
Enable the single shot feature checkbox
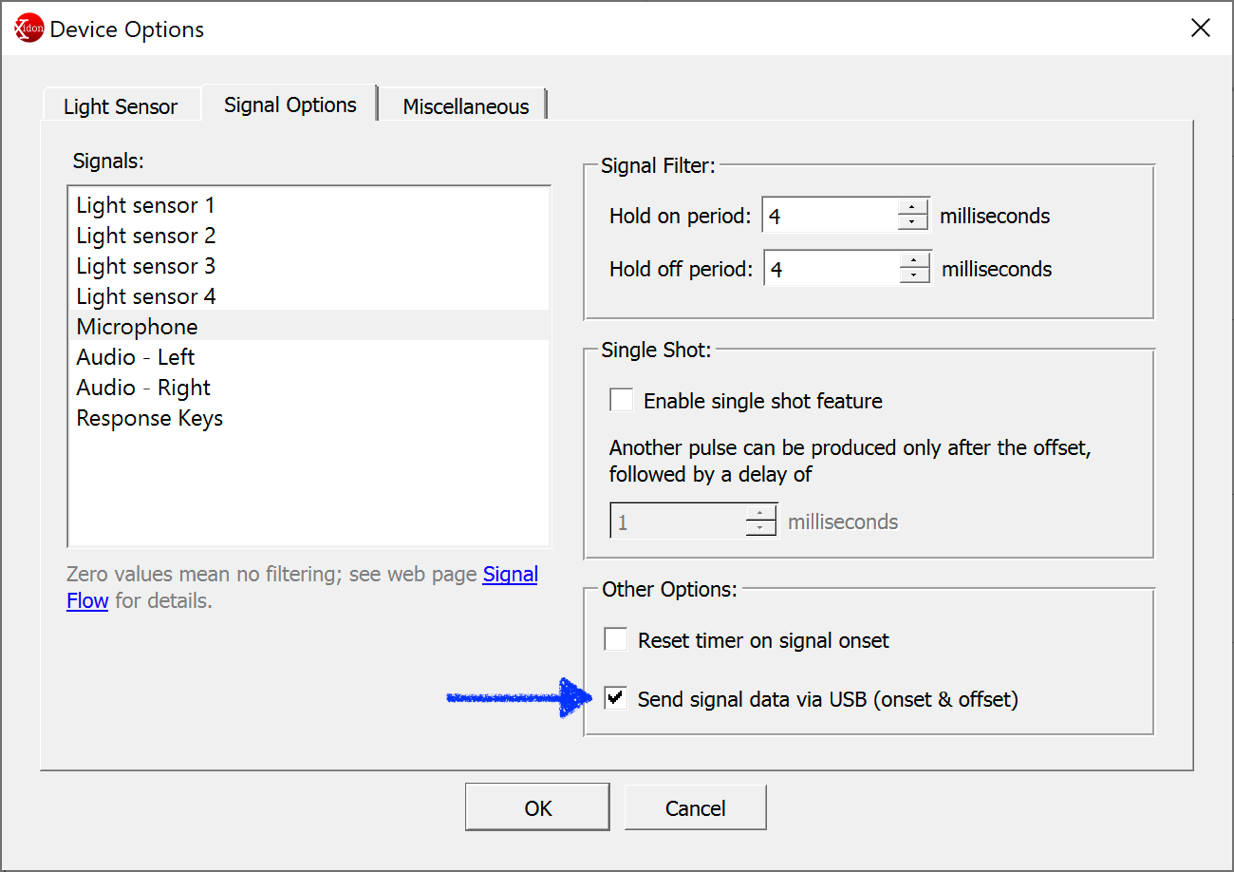(622, 401)
